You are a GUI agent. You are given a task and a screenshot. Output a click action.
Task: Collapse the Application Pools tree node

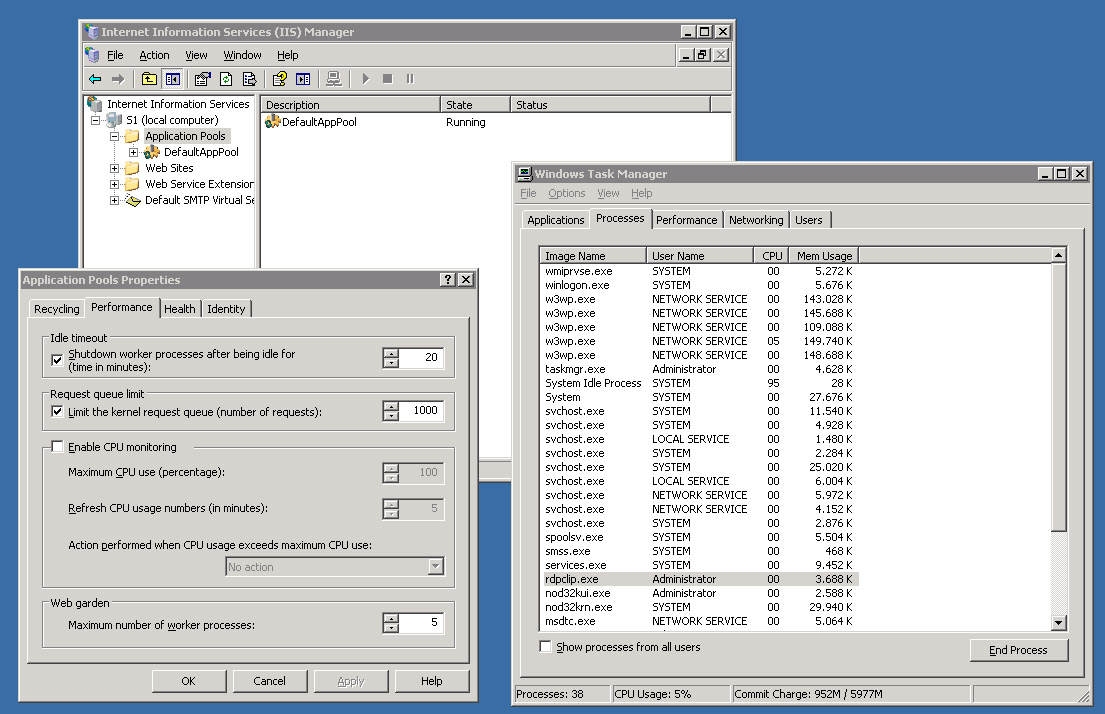[114, 137]
